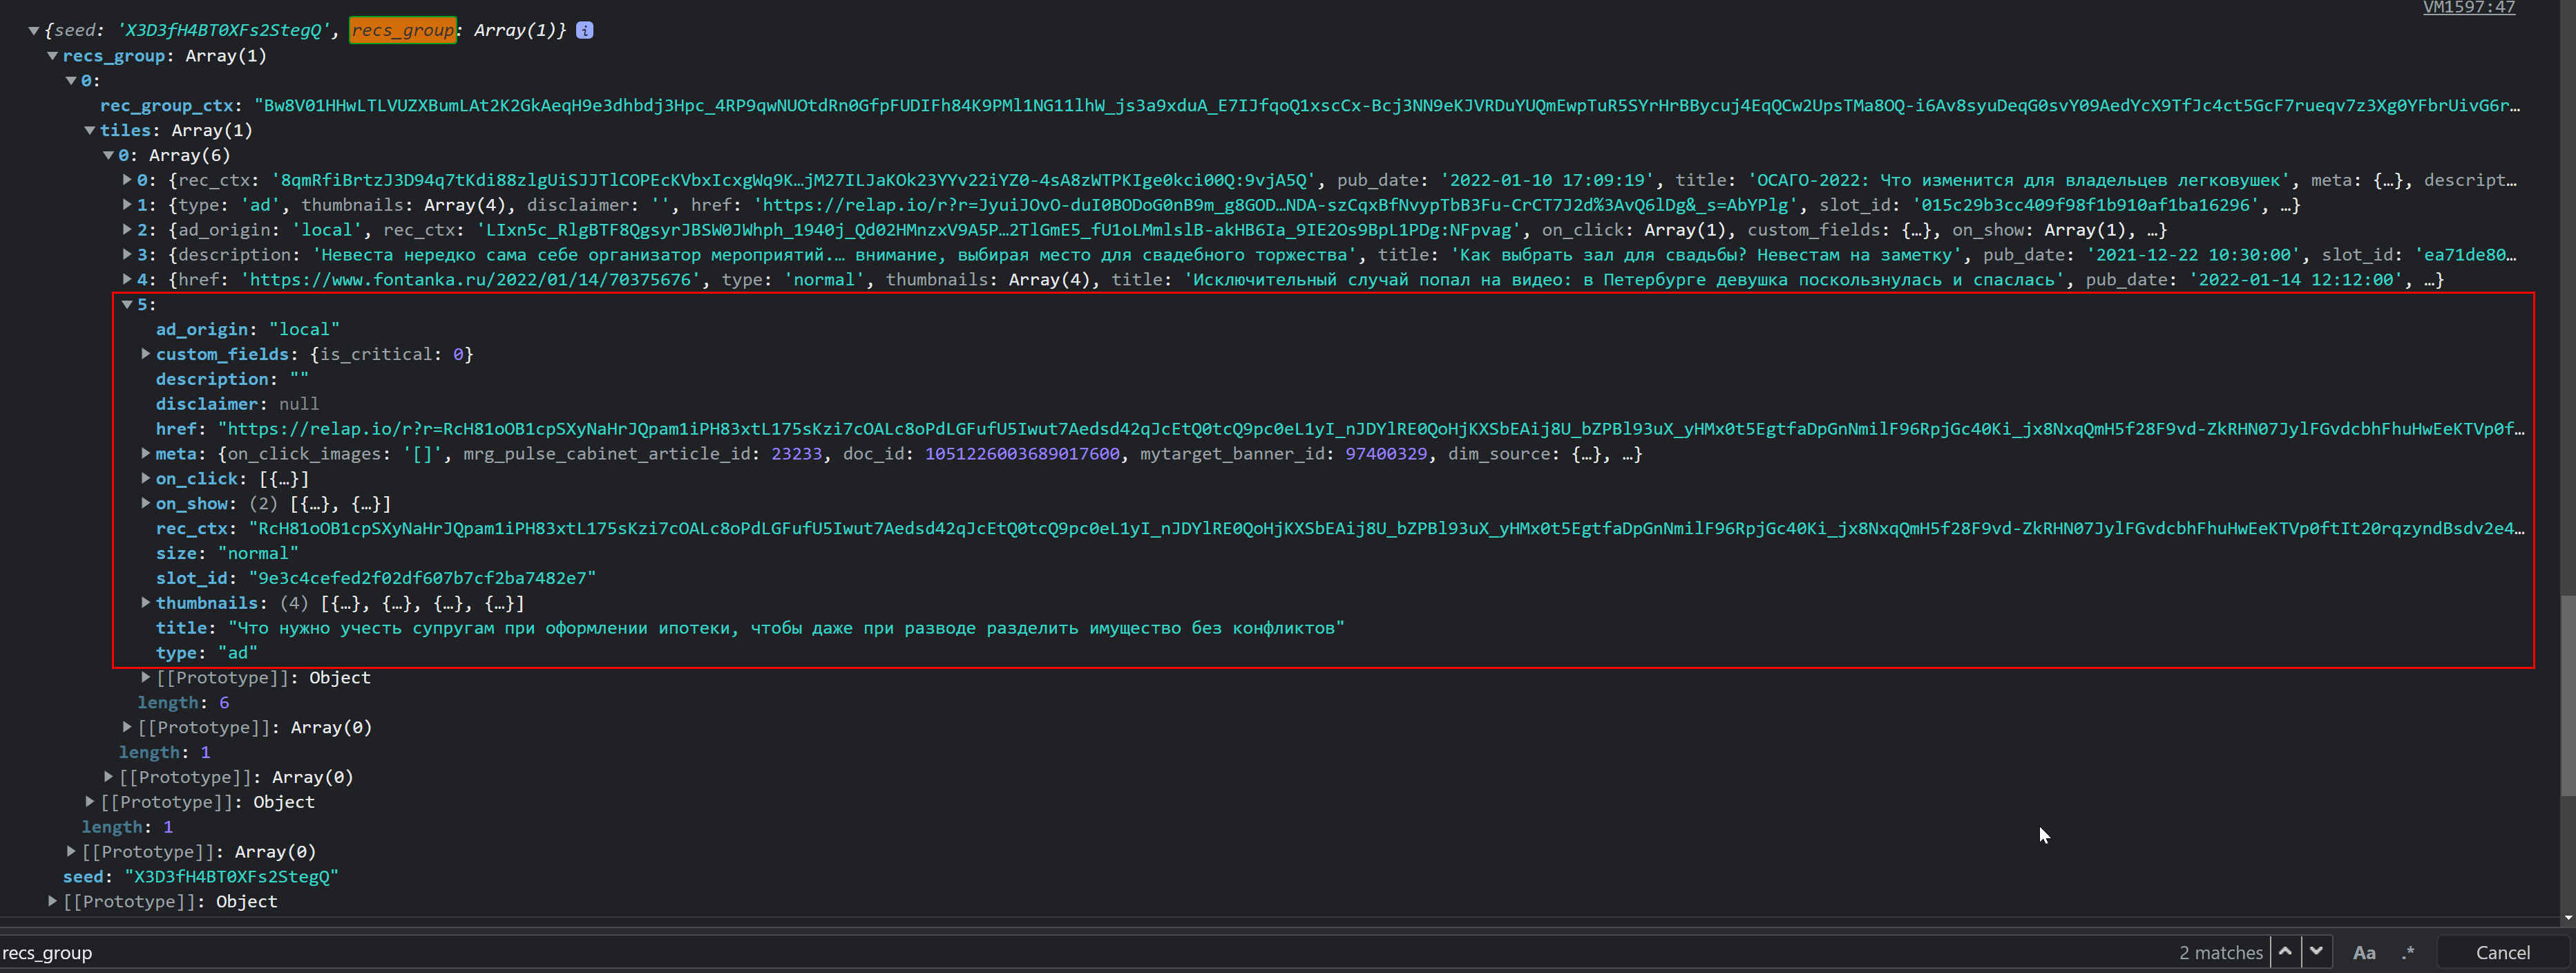This screenshot has height=973, width=2576.
Task: Click inside the recs_group search input field
Action: pyautogui.click(x=400, y=952)
